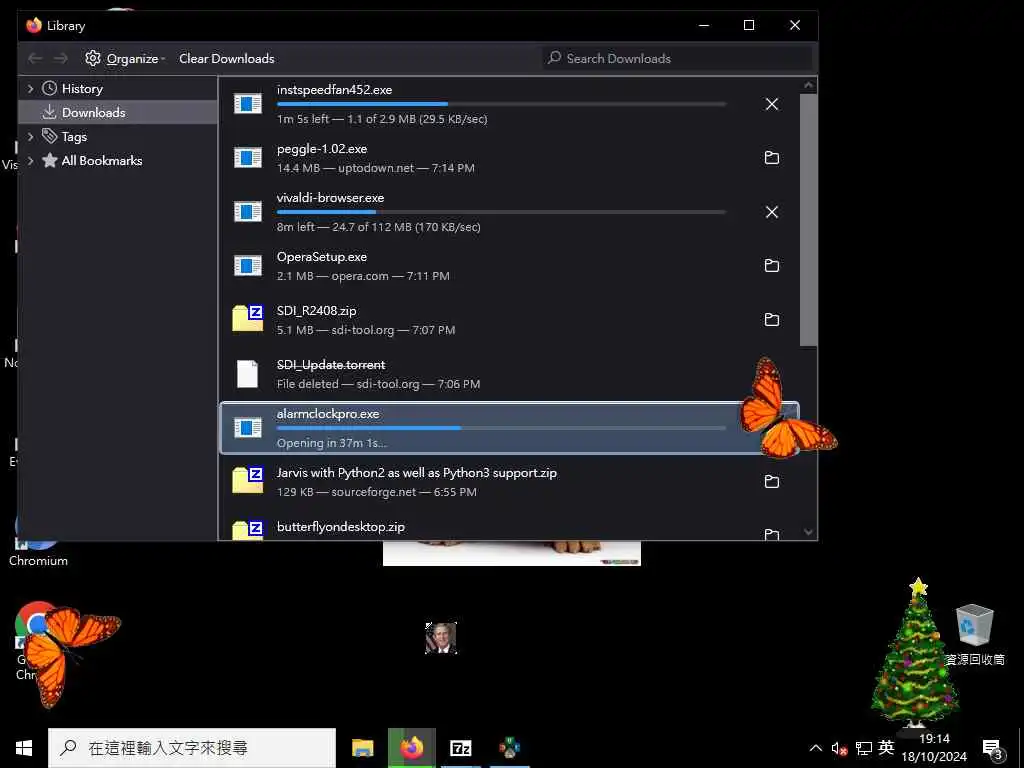Click the Christmas tree desktop gadget
This screenshot has height=768, width=1024.
[914, 652]
